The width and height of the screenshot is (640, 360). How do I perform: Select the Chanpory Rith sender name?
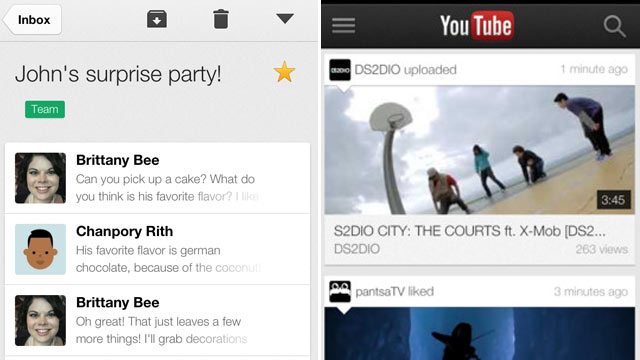[124, 231]
